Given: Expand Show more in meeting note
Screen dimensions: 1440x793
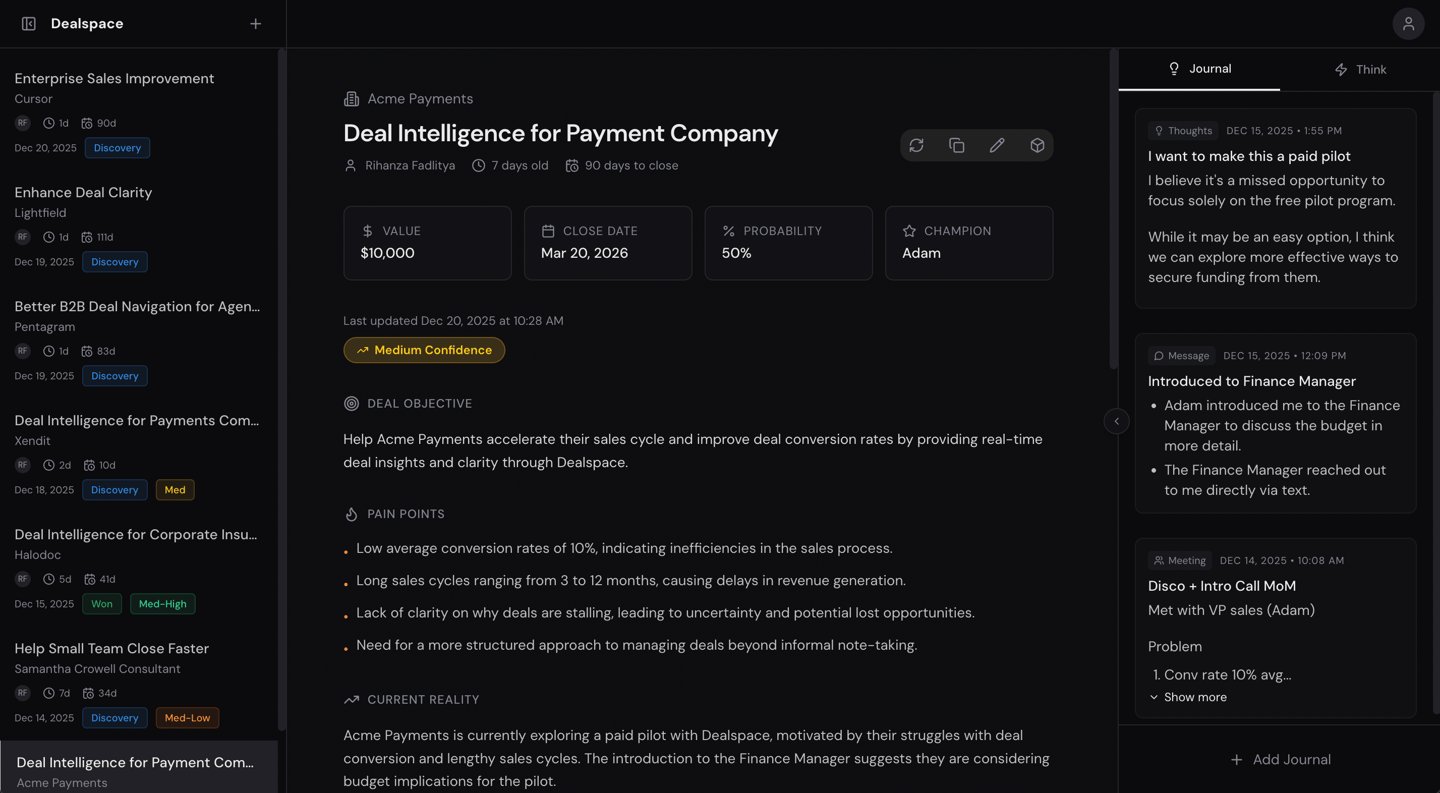Looking at the screenshot, I should point(1188,697).
